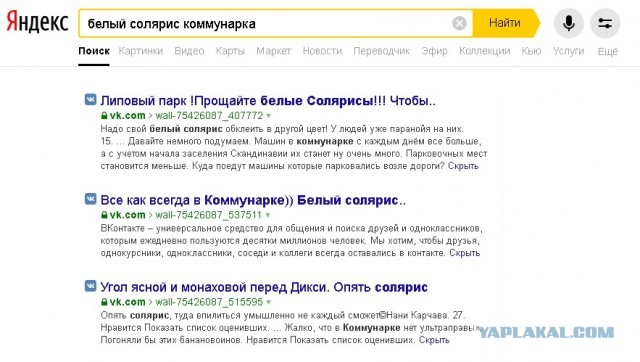The height and width of the screenshot is (362, 640).
Task: Click vk.com domain of second result
Action: (x=127, y=215)
